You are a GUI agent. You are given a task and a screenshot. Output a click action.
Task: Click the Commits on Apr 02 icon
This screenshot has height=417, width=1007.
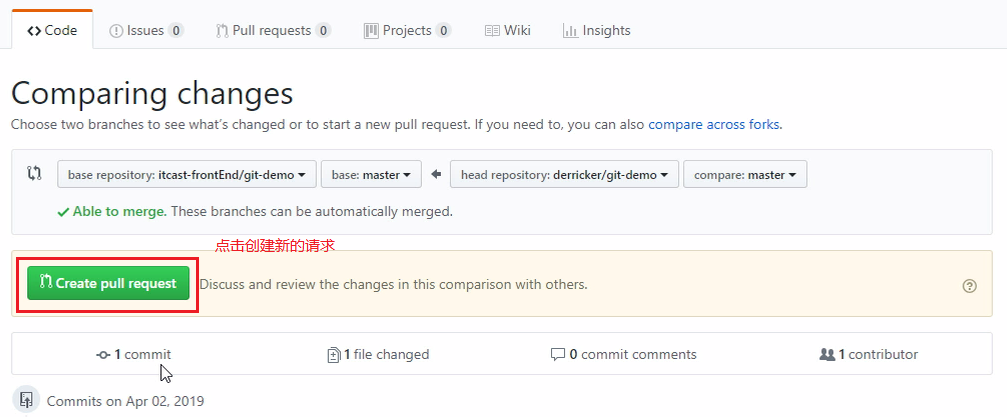27,400
